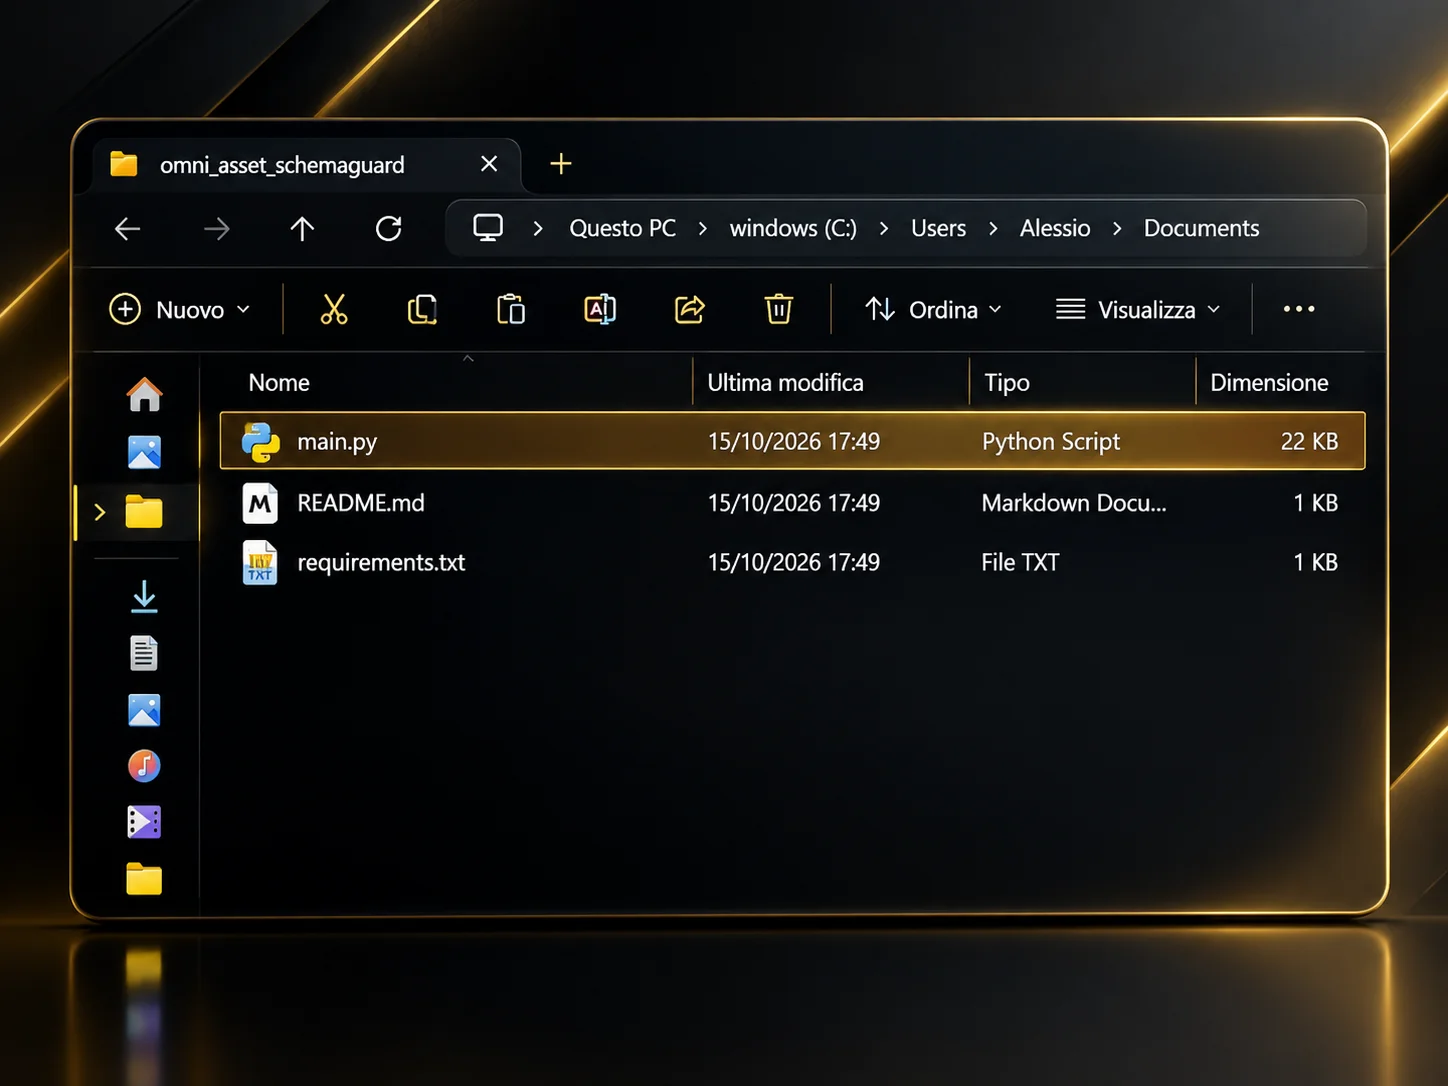This screenshot has height=1086, width=1448.
Task: Click the Cut scissors icon
Action: tap(334, 309)
